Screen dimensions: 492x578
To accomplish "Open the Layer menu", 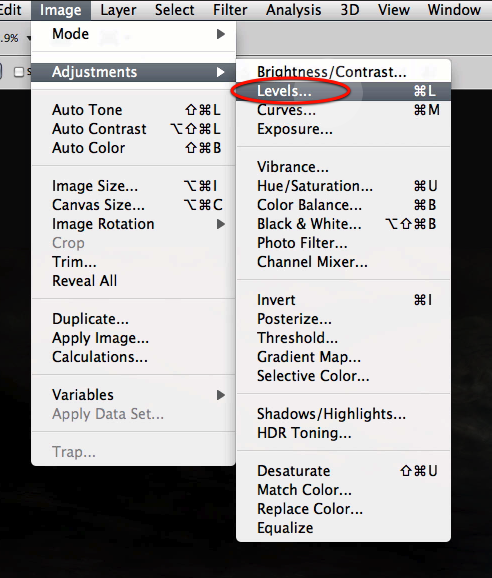I will pos(118,10).
